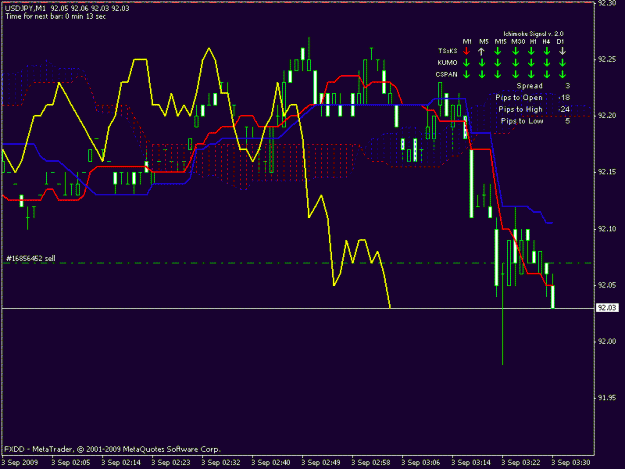Click the H1 timeframe column header

(533, 41)
